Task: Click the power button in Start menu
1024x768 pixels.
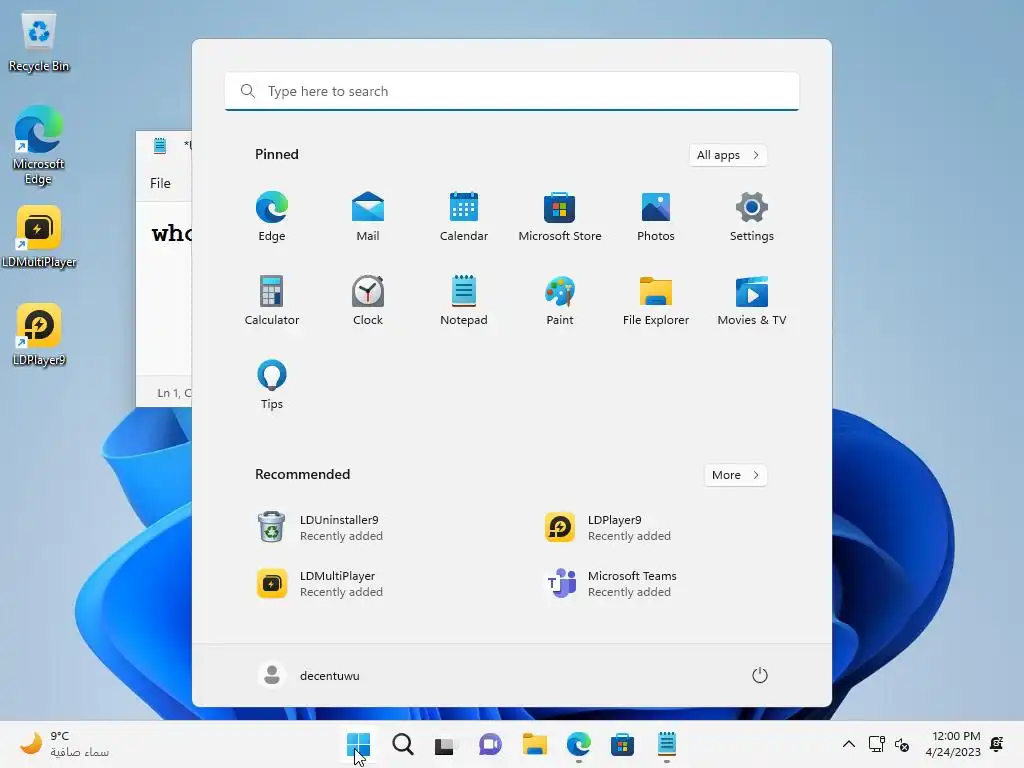Action: [760, 675]
